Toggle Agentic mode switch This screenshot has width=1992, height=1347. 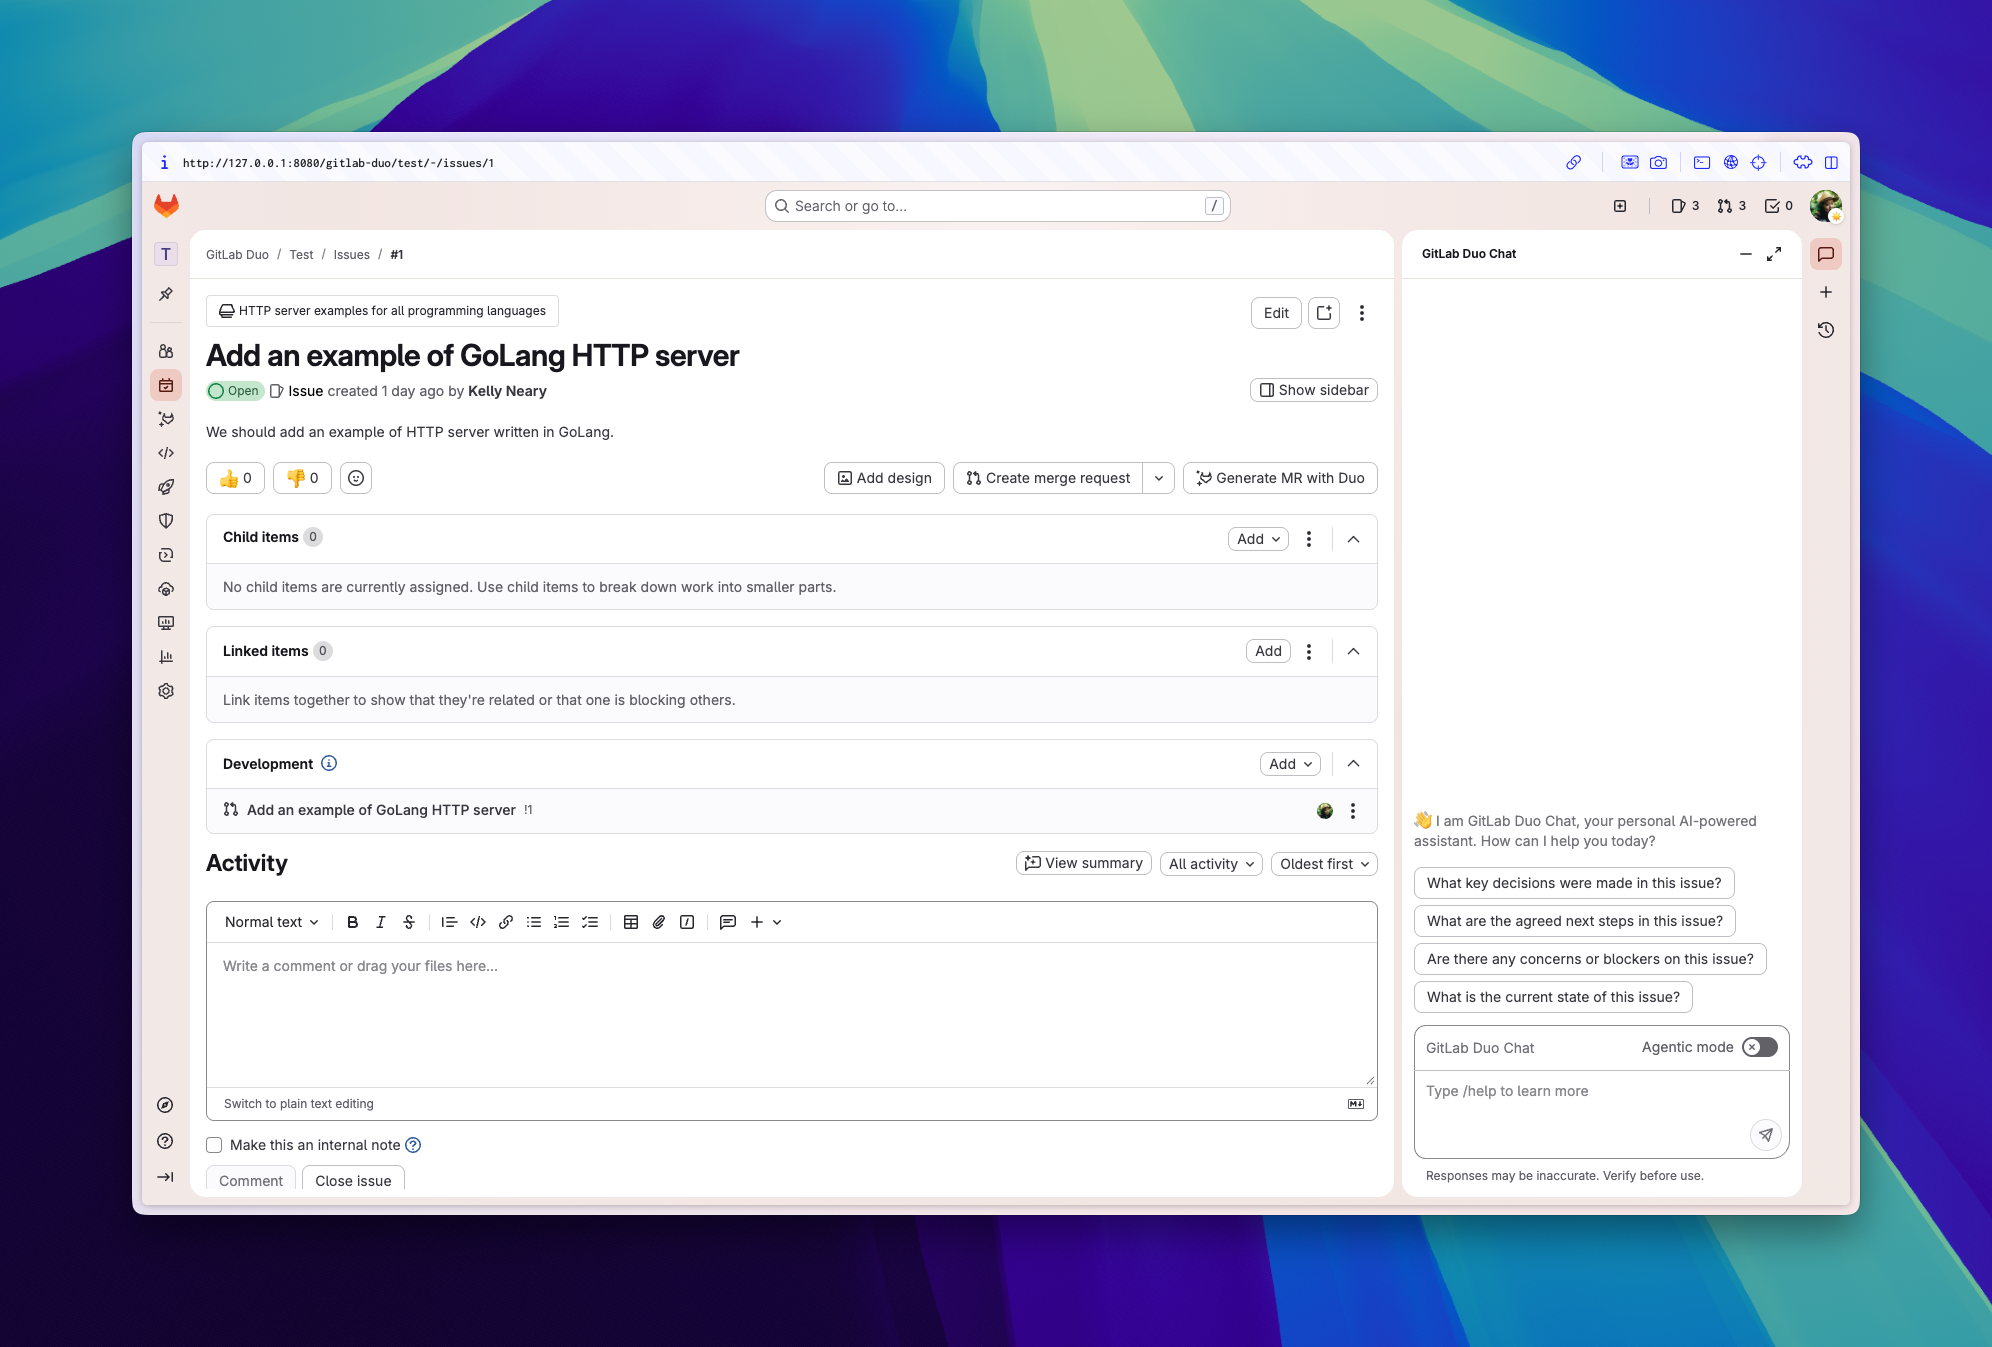[x=1759, y=1047]
